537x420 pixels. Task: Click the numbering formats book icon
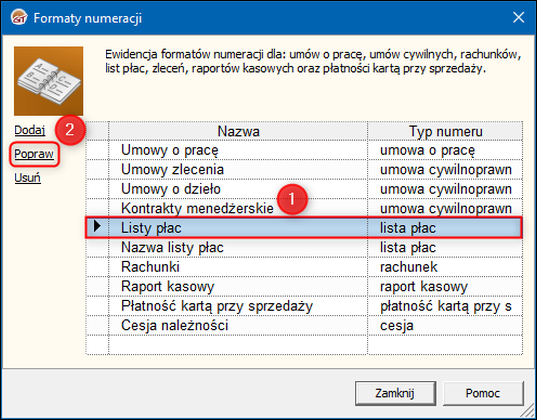click(x=48, y=81)
